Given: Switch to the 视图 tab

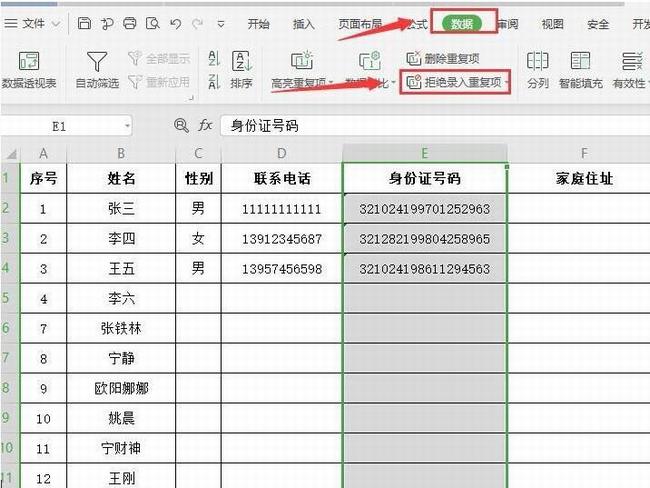Looking at the screenshot, I should (553, 24).
